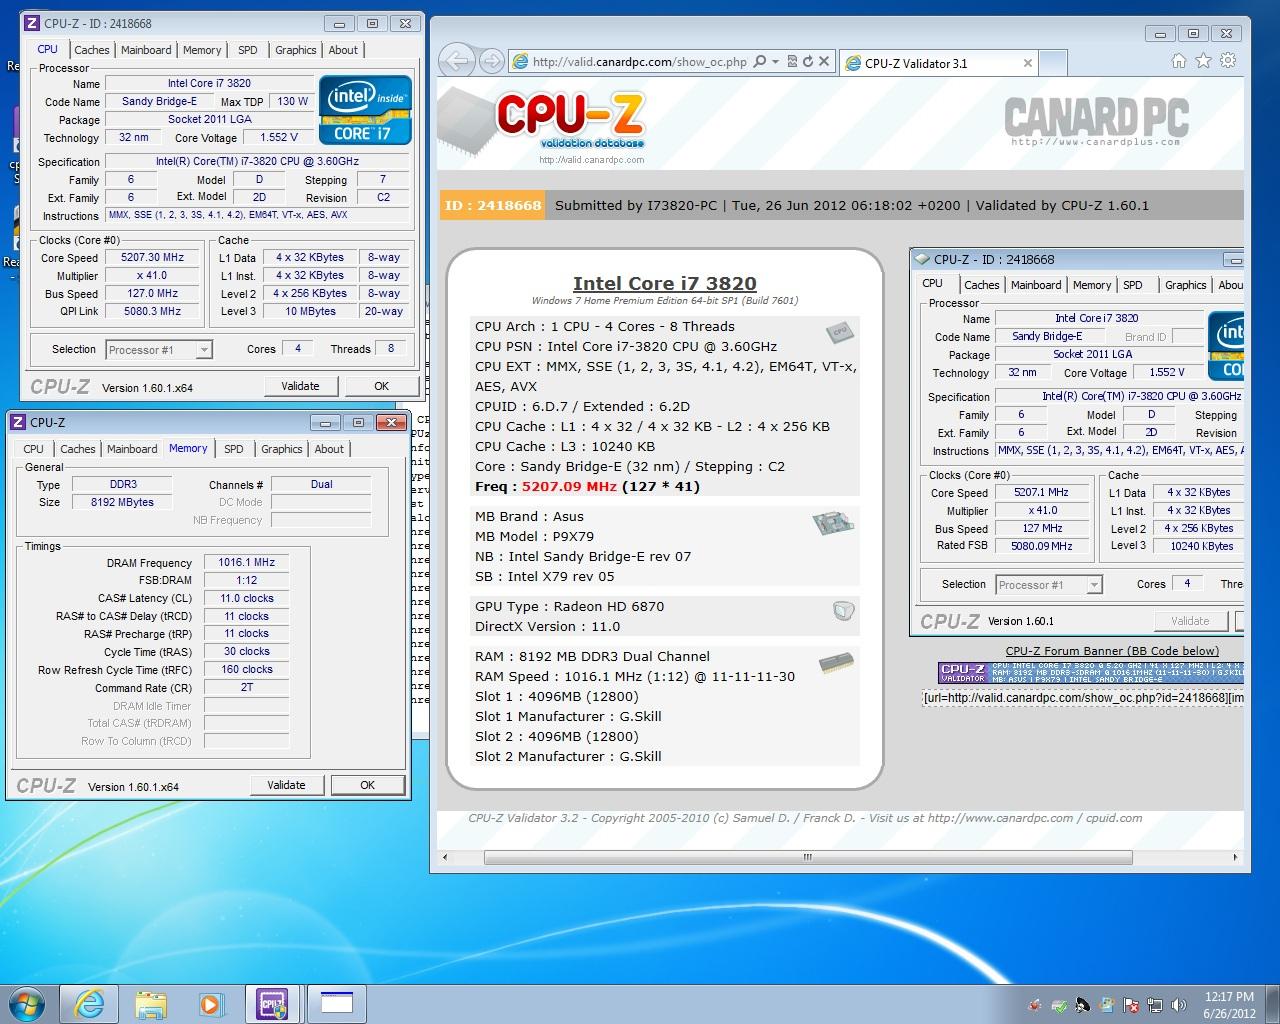The height and width of the screenshot is (1024, 1280).
Task: Click the left arrow of the horizontal scrollbar
Action: pos(447,857)
